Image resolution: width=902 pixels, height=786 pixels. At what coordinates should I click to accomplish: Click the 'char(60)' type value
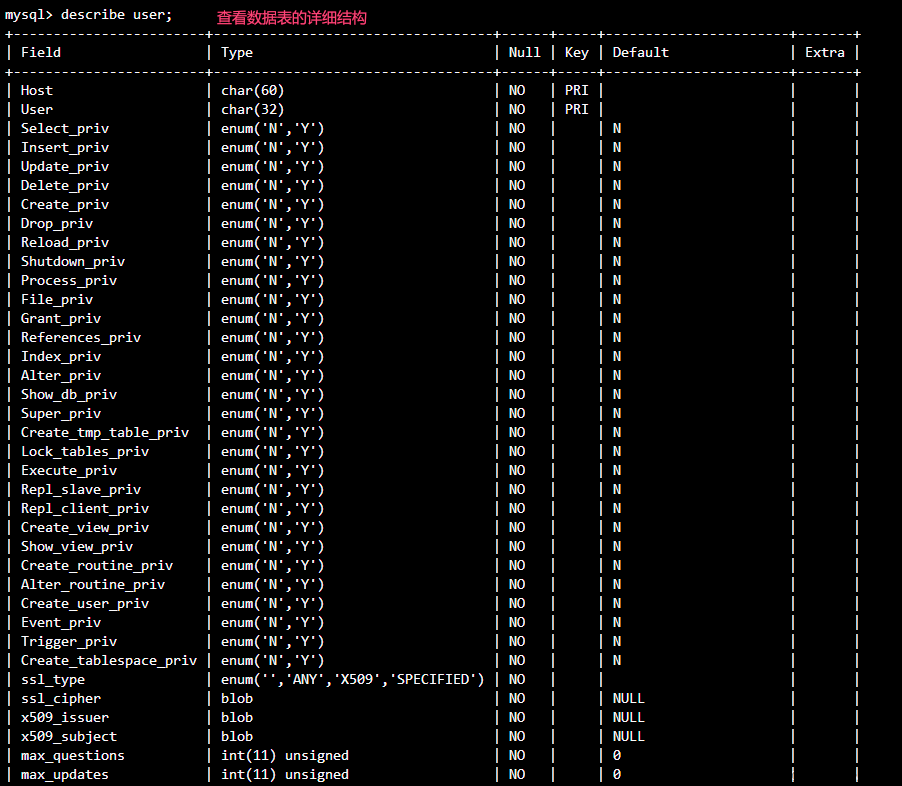(x=253, y=90)
